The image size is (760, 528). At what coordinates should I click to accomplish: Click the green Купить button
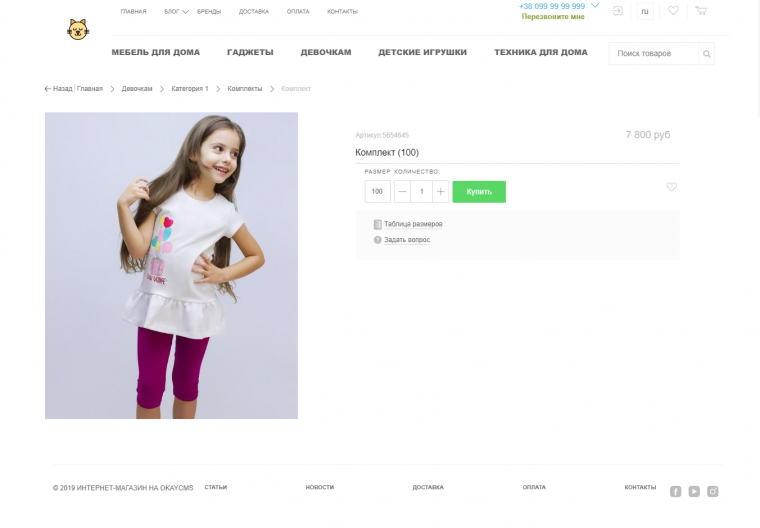pyautogui.click(x=479, y=192)
